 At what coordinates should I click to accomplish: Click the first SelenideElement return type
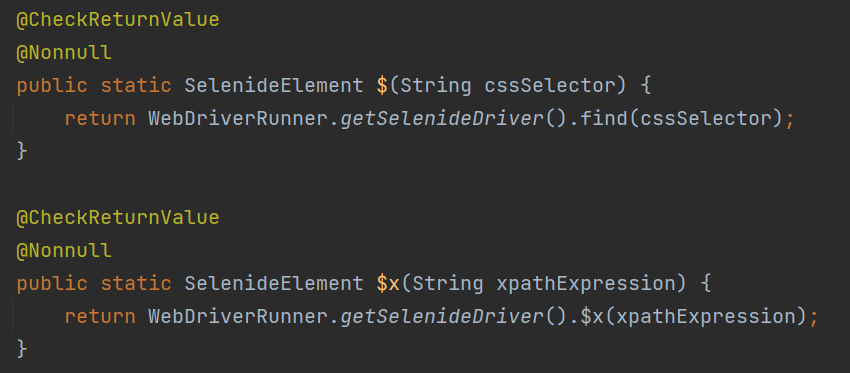coord(274,86)
